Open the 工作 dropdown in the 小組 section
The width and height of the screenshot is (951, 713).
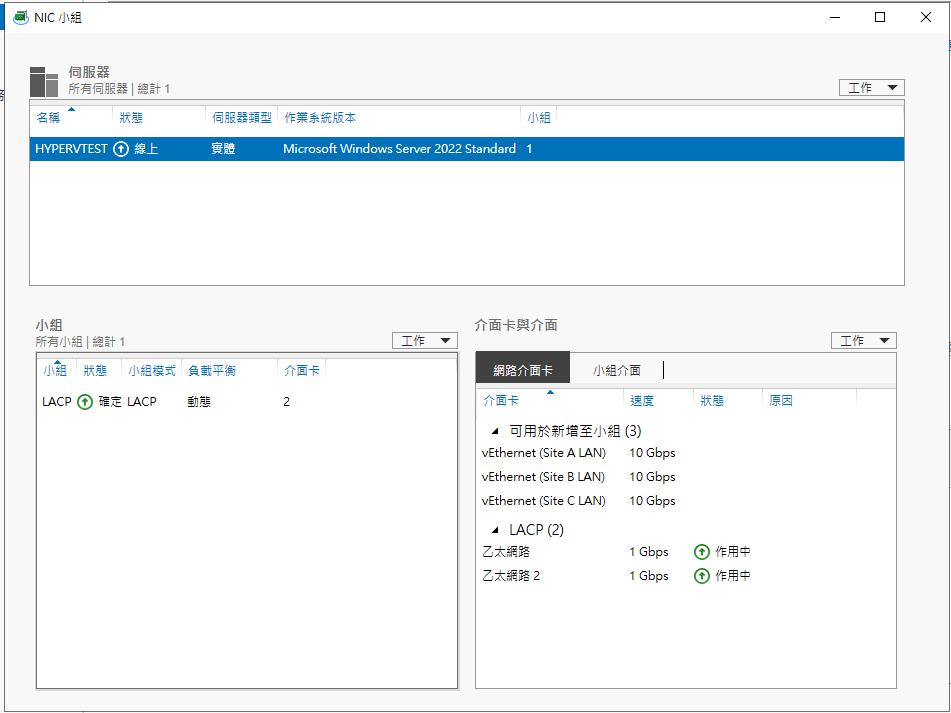(425, 341)
